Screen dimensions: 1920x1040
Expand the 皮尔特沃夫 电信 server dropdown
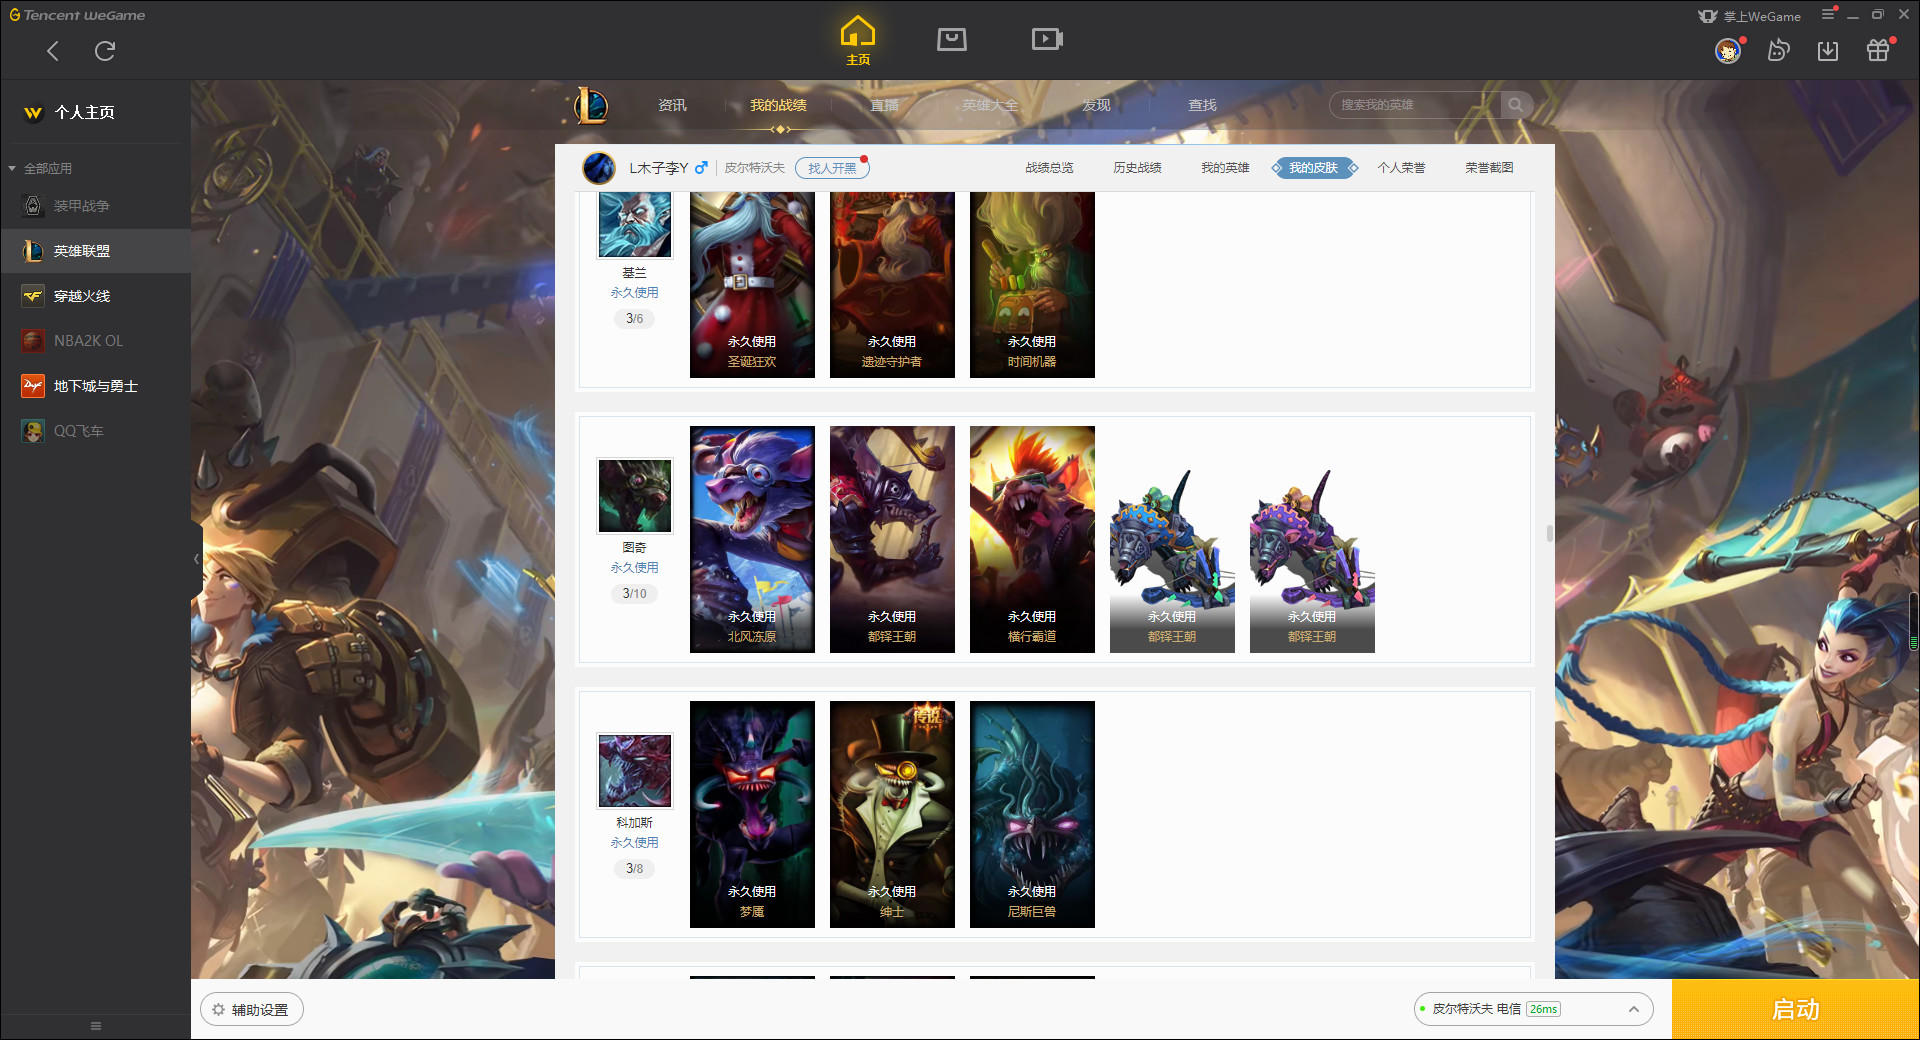tap(1533, 1009)
